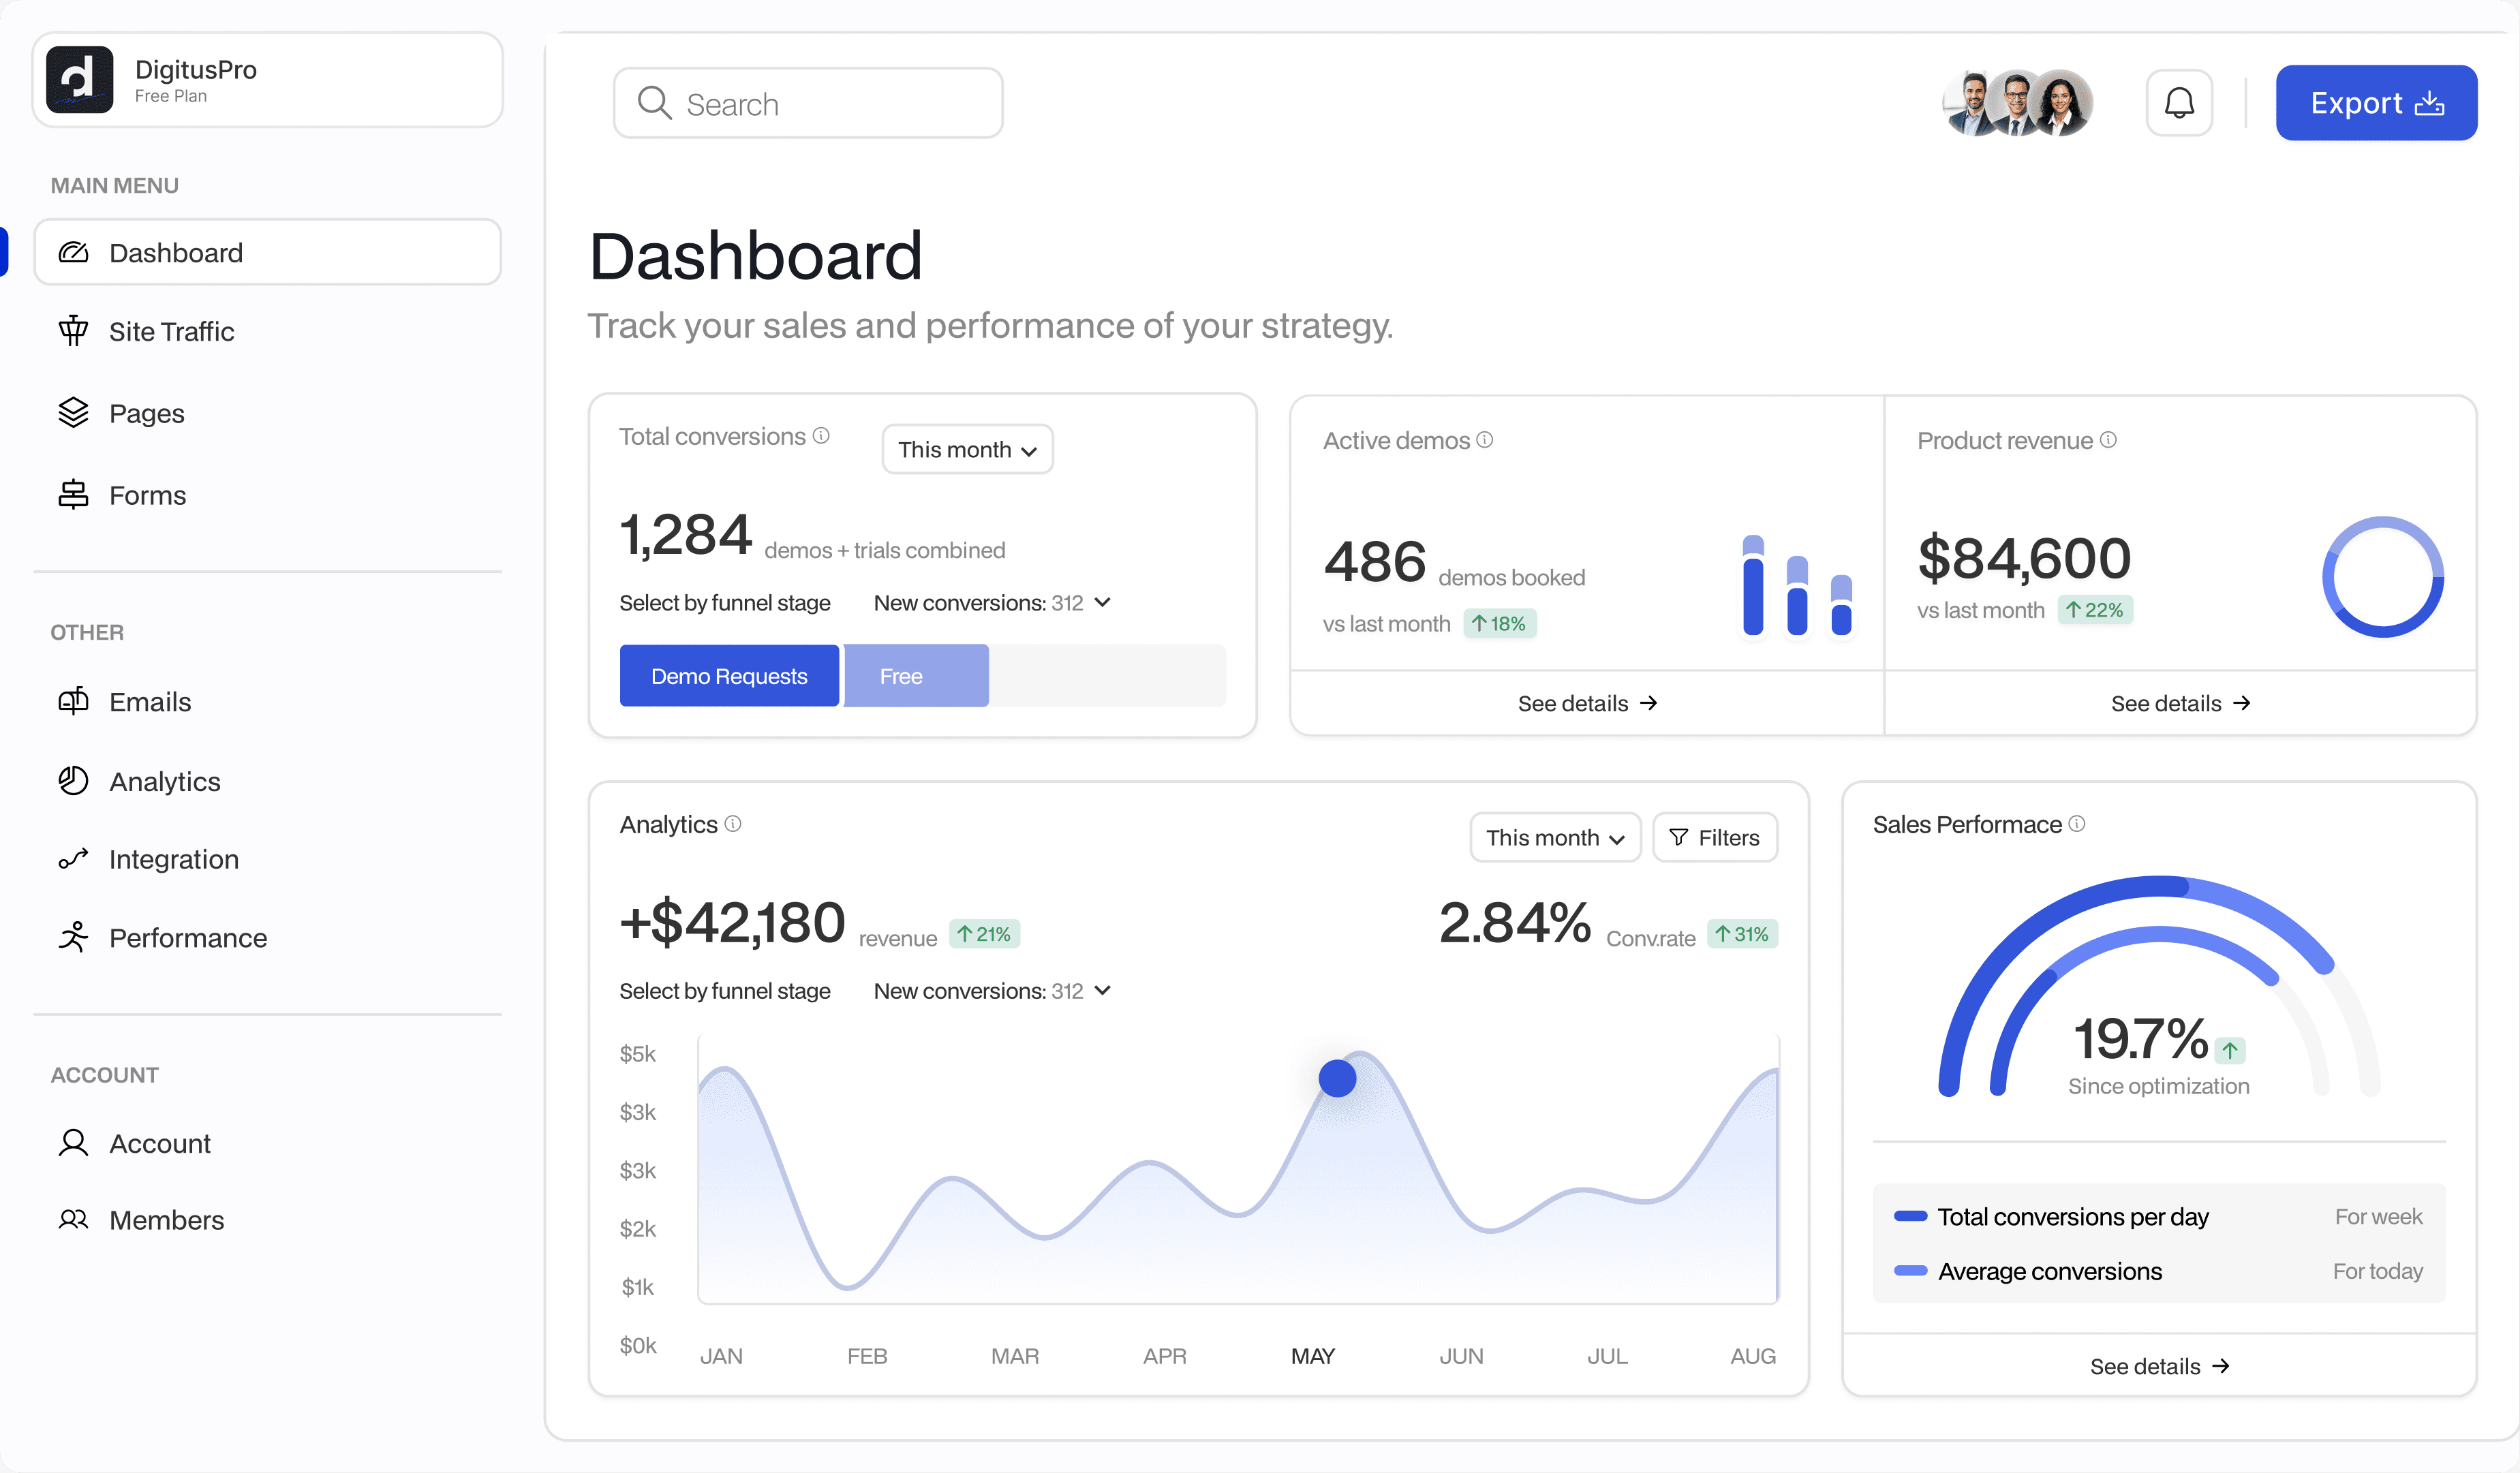2520x1473 pixels.
Task: Click the info icon beside Total conversions
Action: click(x=821, y=436)
